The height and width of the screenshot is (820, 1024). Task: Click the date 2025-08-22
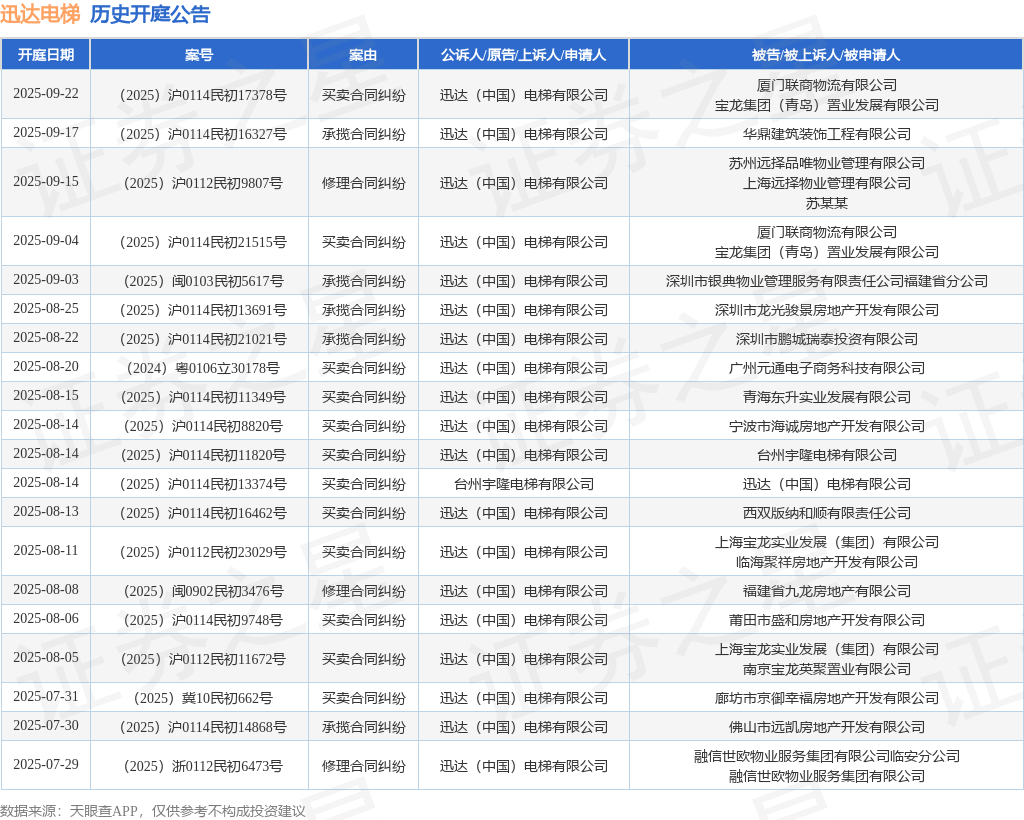pyautogui.click(x=46, y=338)
